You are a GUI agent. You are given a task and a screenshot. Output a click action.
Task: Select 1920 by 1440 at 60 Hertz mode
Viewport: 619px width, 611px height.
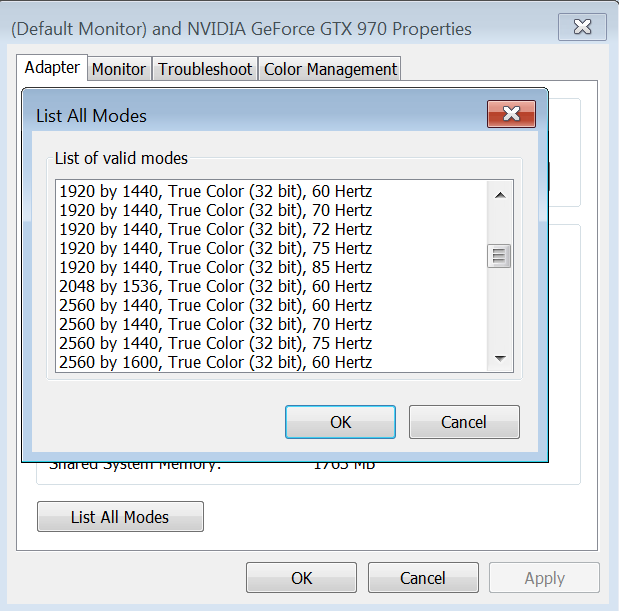tap(216, 191)
